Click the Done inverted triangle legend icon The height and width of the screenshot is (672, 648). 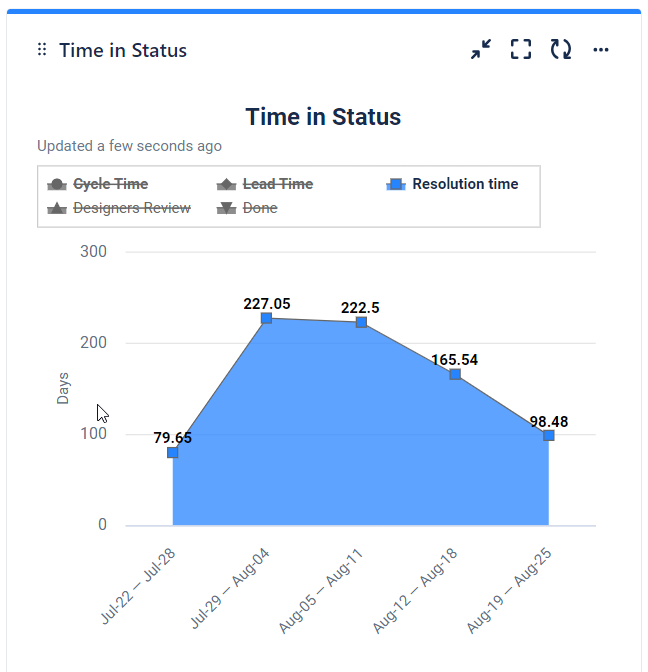(227, 208)
